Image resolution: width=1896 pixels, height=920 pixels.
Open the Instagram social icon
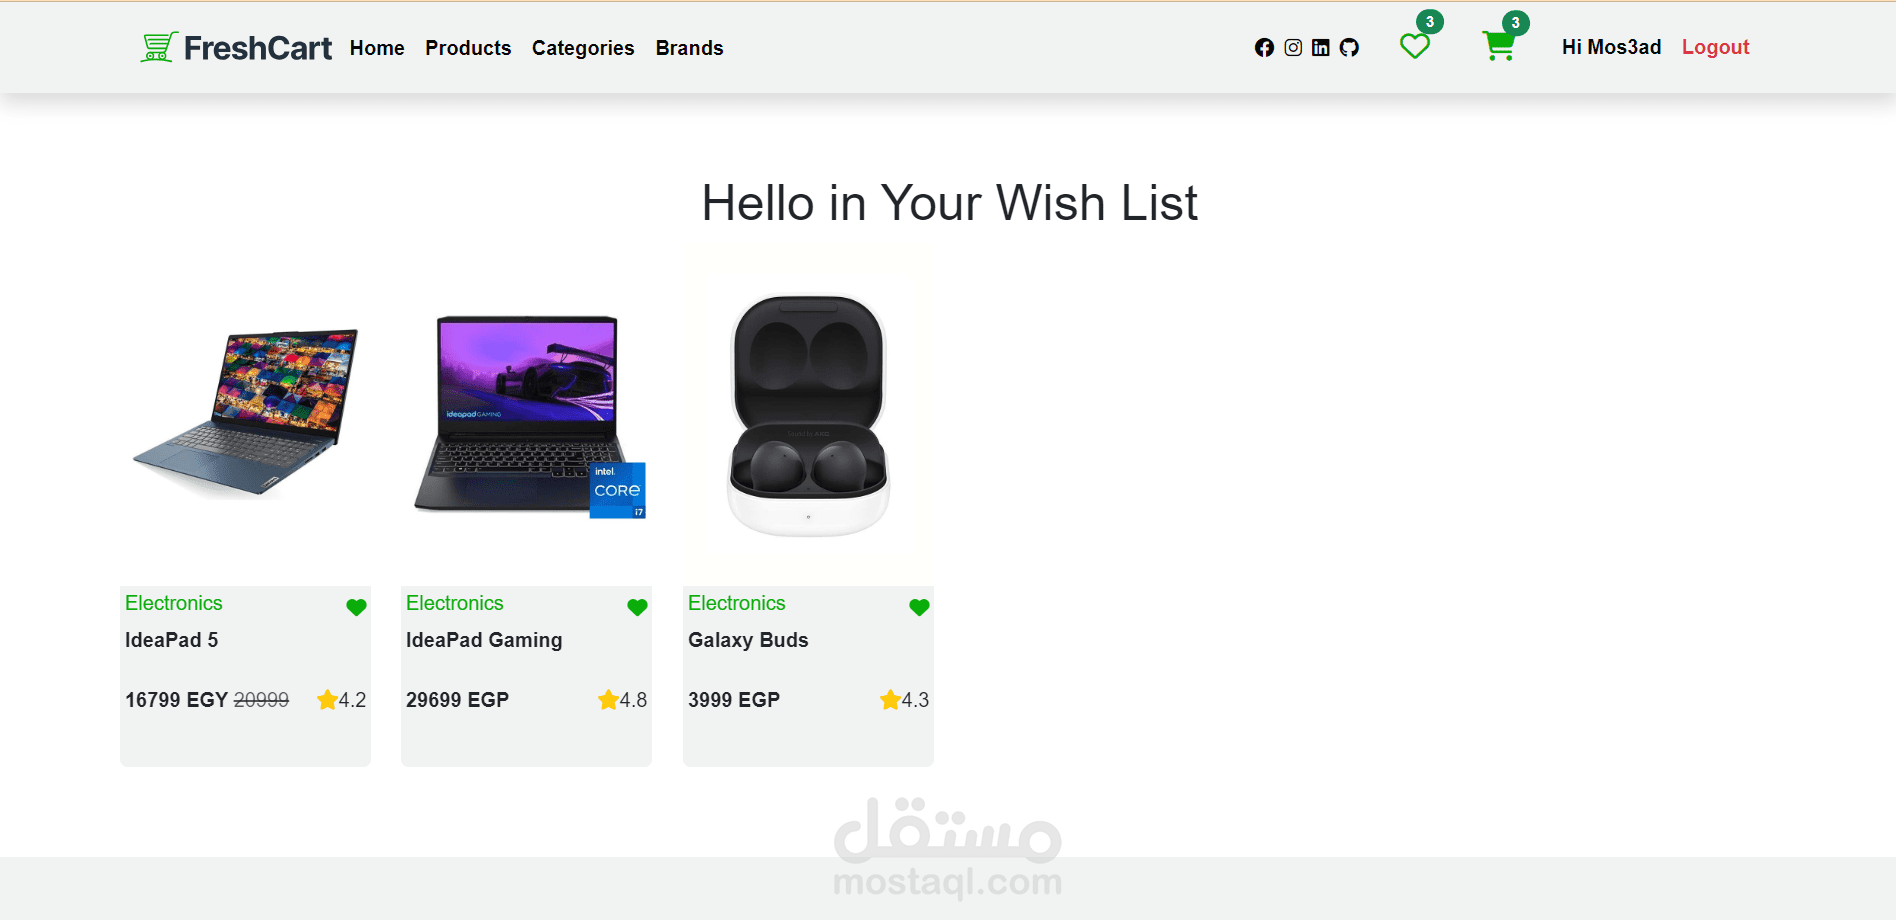(1293, 48)
